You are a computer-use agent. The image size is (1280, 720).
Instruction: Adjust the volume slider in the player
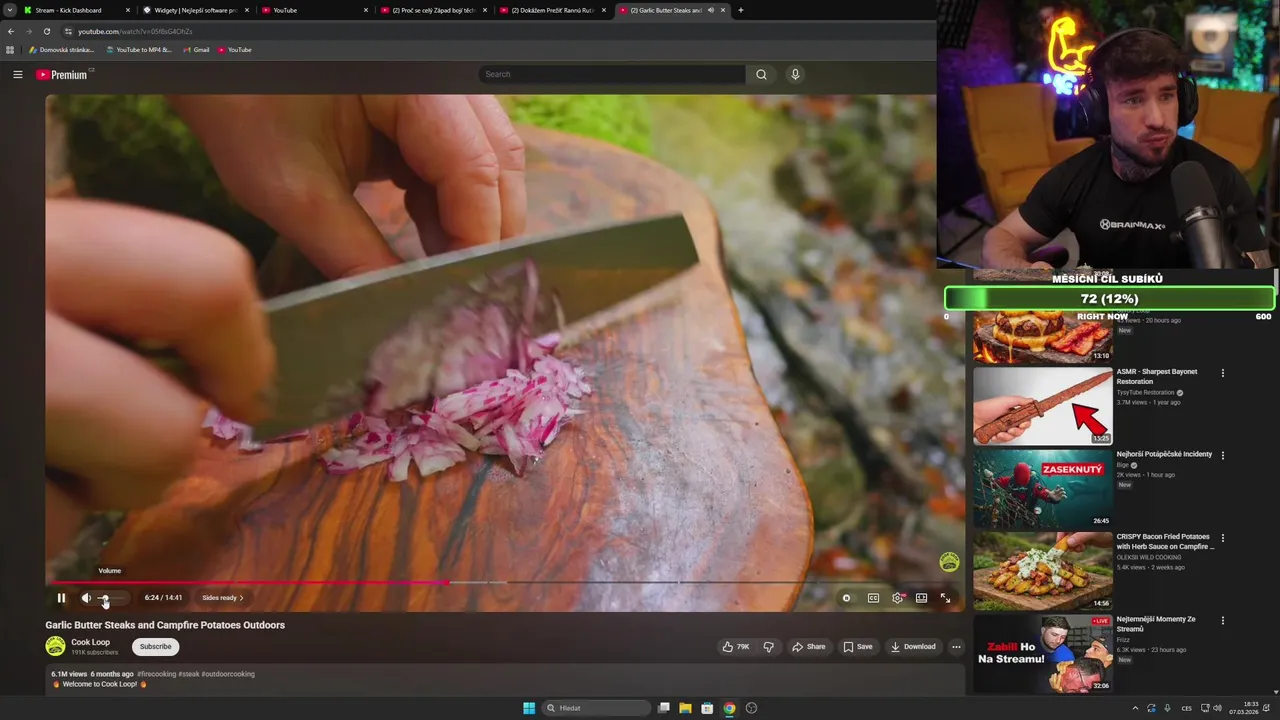click(112, 598)
